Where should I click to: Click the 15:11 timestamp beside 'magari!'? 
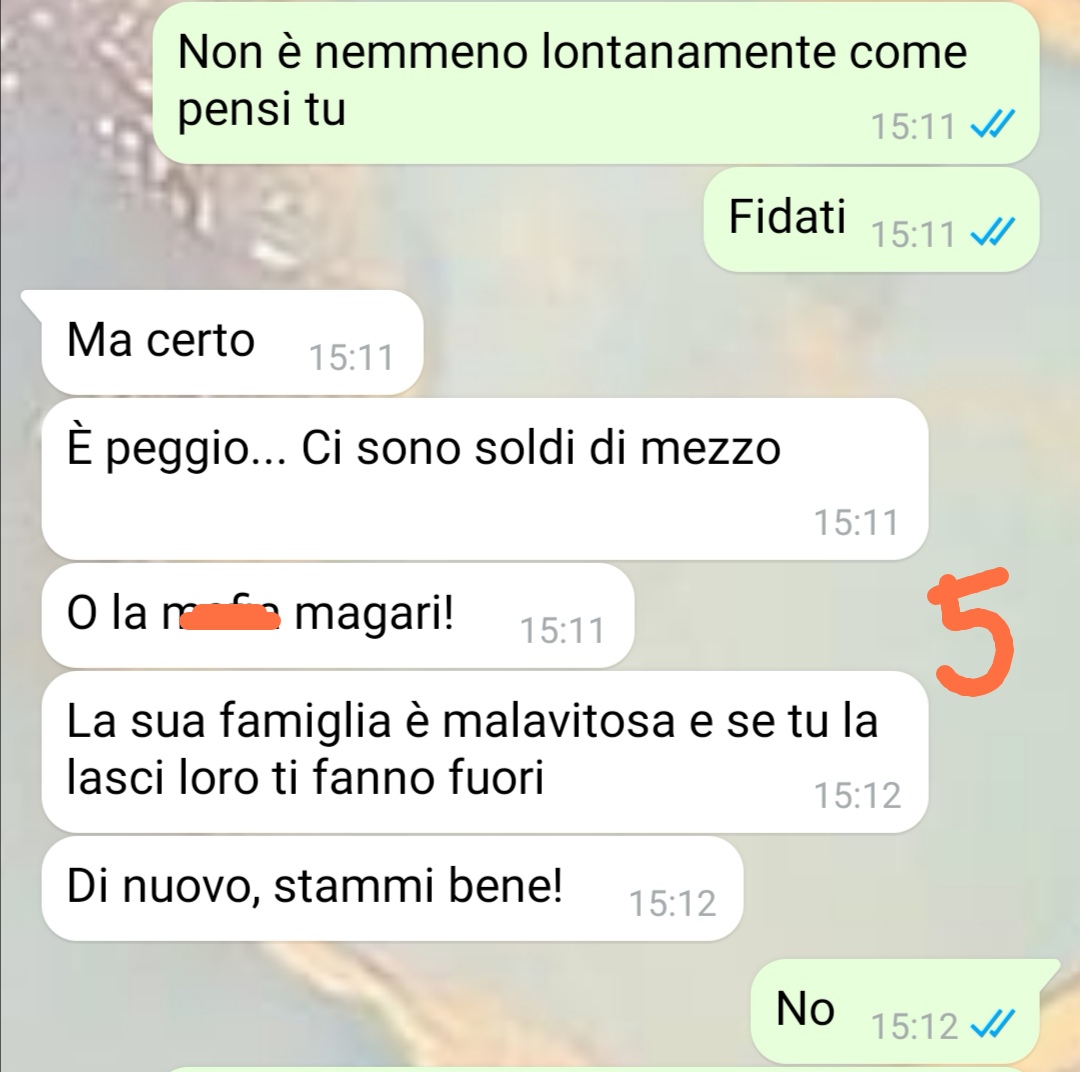click(x=562, y=630)
